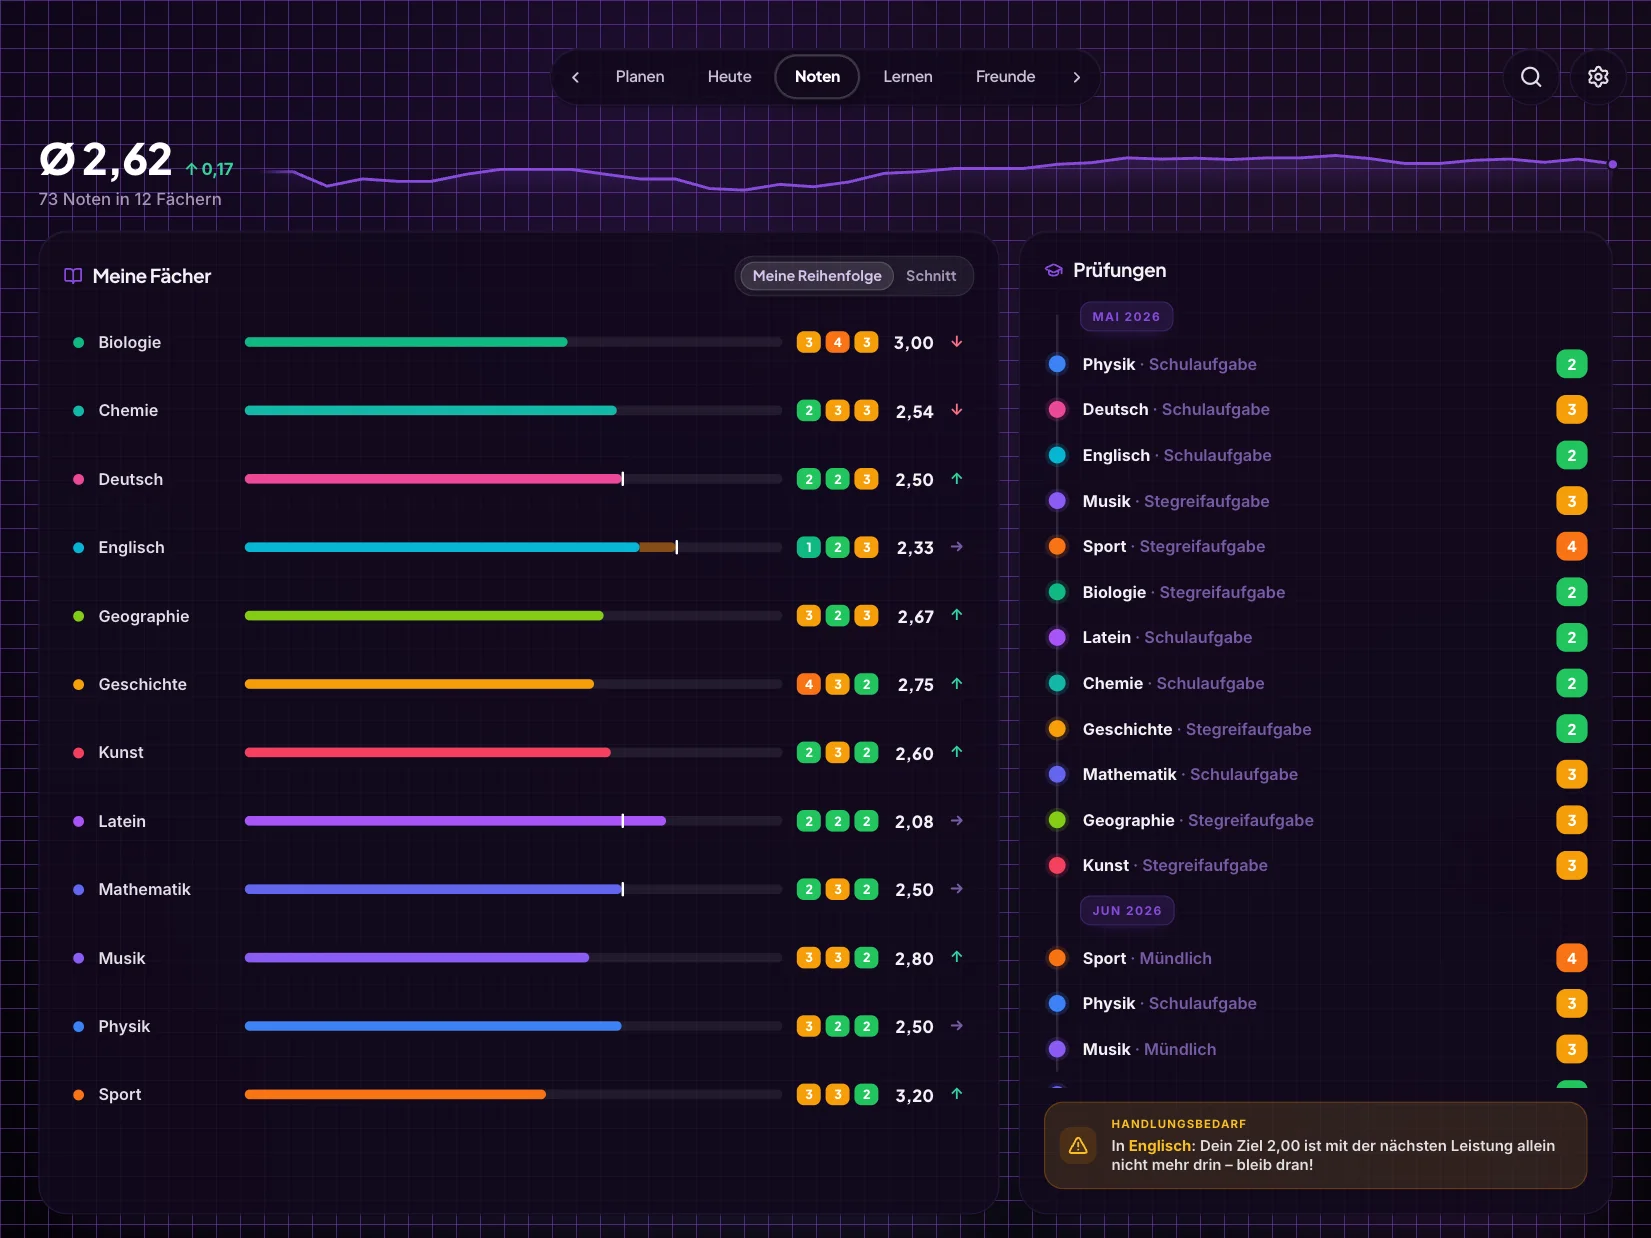Open the Freunde tab

click(x=1005, y=77)
